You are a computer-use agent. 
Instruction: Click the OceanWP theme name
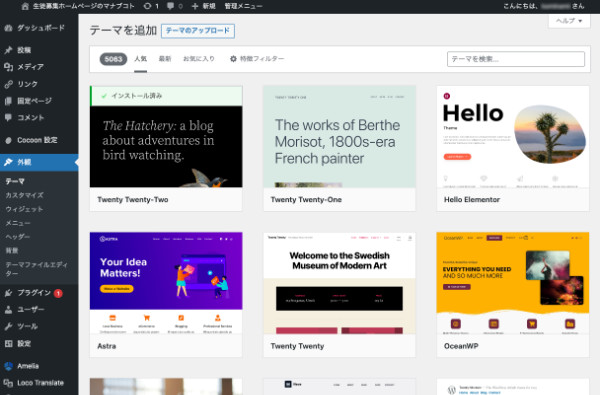pyautogui.click(x=461, y=346)
